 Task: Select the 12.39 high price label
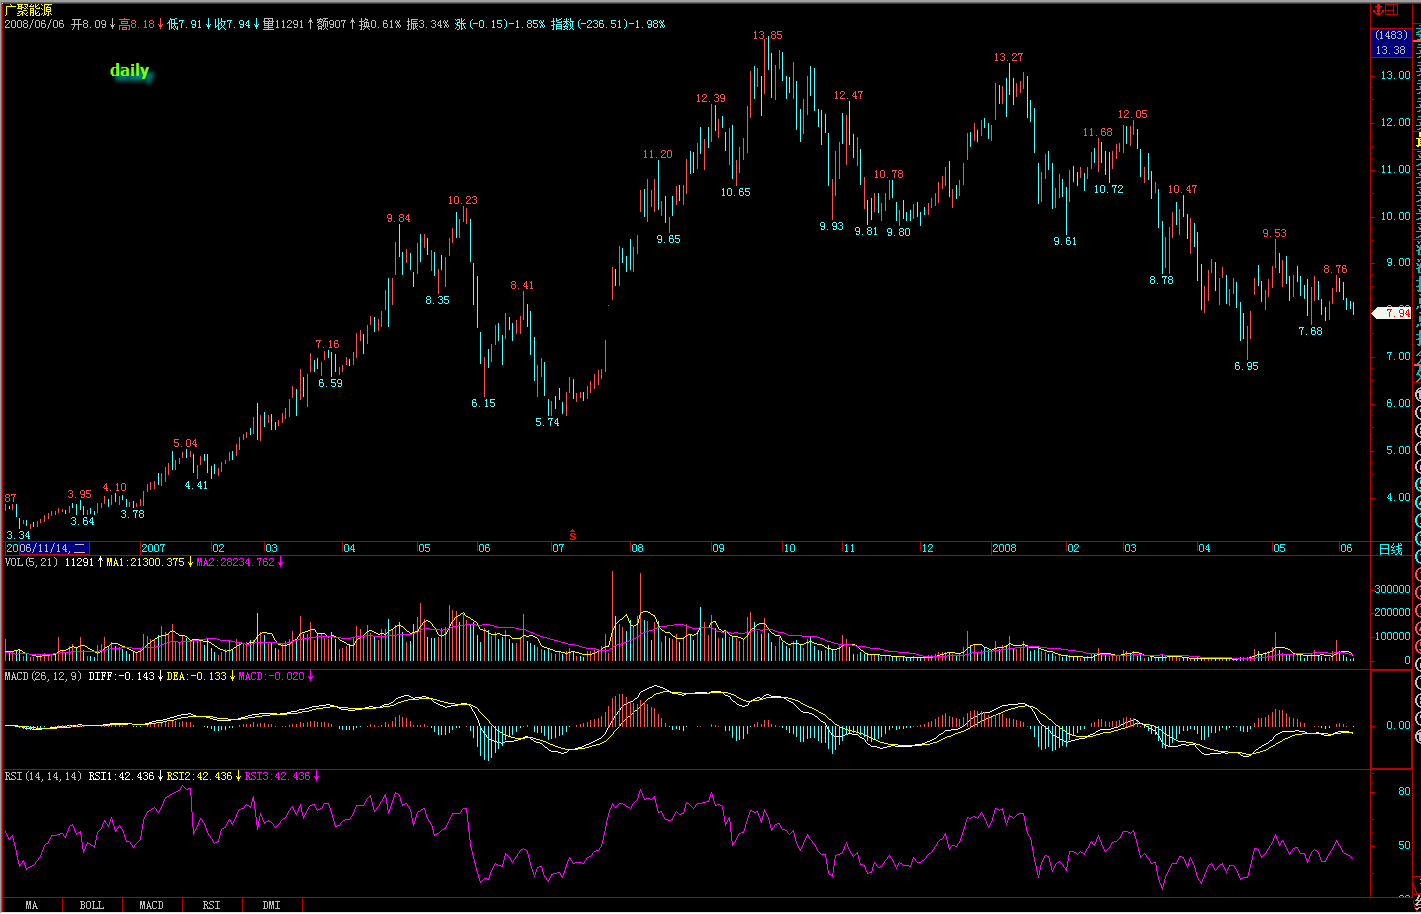(x=711, y=98)
